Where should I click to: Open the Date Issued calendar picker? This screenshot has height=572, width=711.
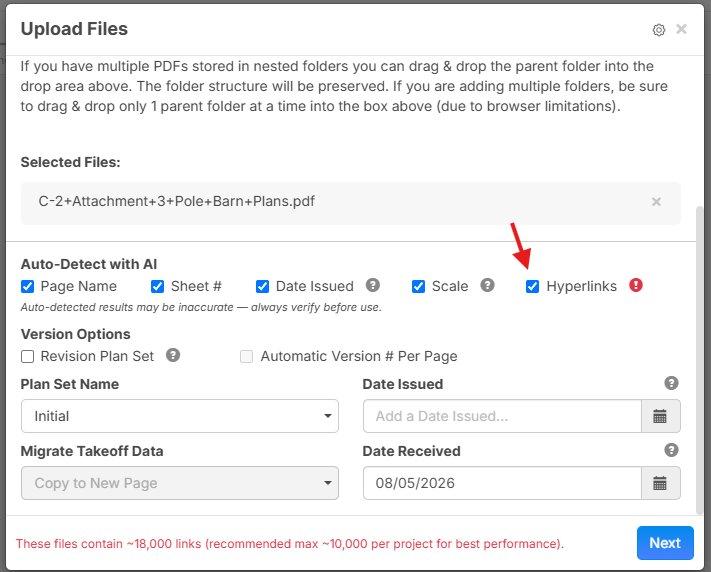click(x=660, y=416)
